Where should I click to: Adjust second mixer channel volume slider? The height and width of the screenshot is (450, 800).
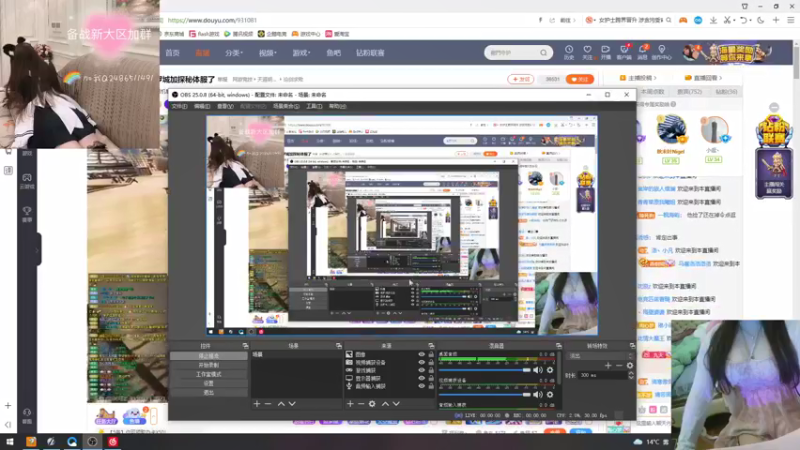click(485, 394)
